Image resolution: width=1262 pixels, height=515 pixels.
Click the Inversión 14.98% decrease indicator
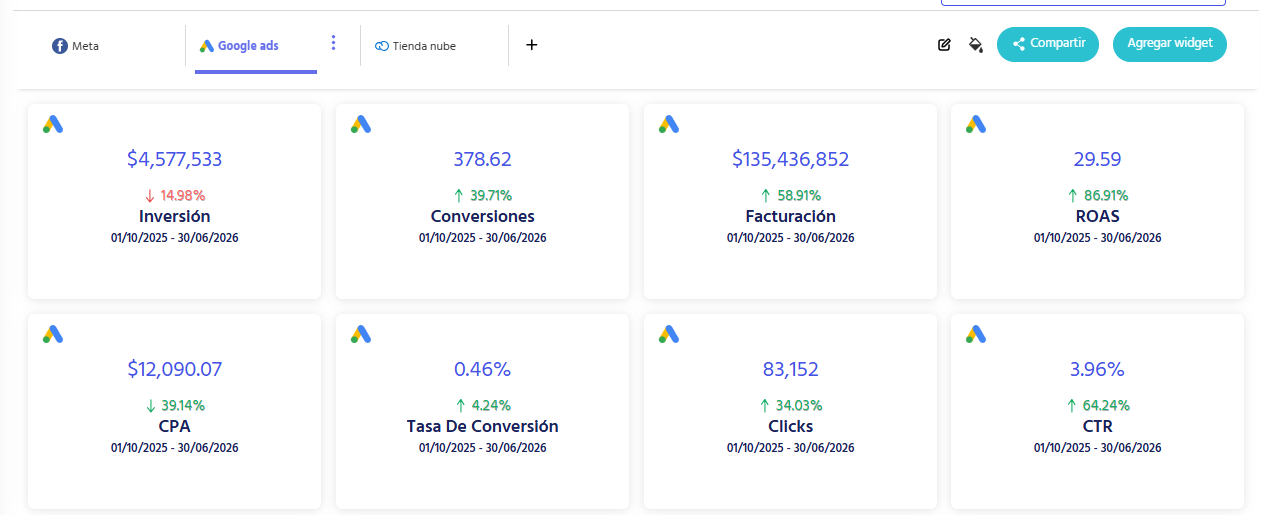(174, 195)
